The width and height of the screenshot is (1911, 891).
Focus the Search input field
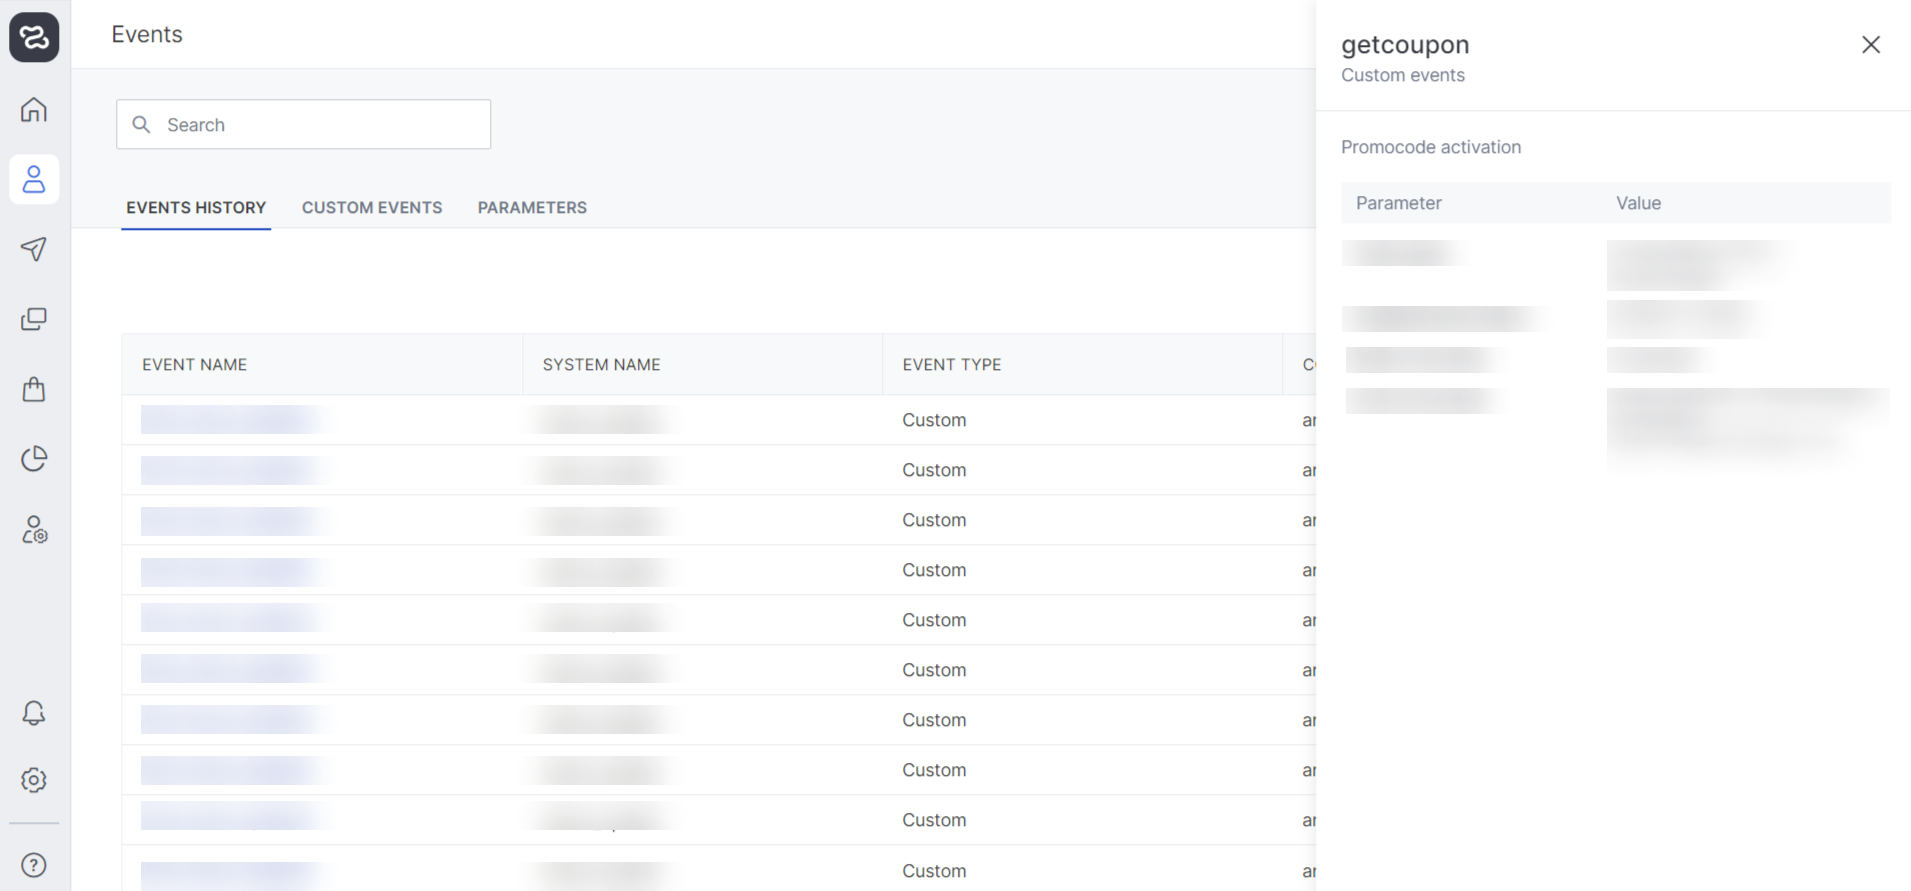(x=303, y=124)
